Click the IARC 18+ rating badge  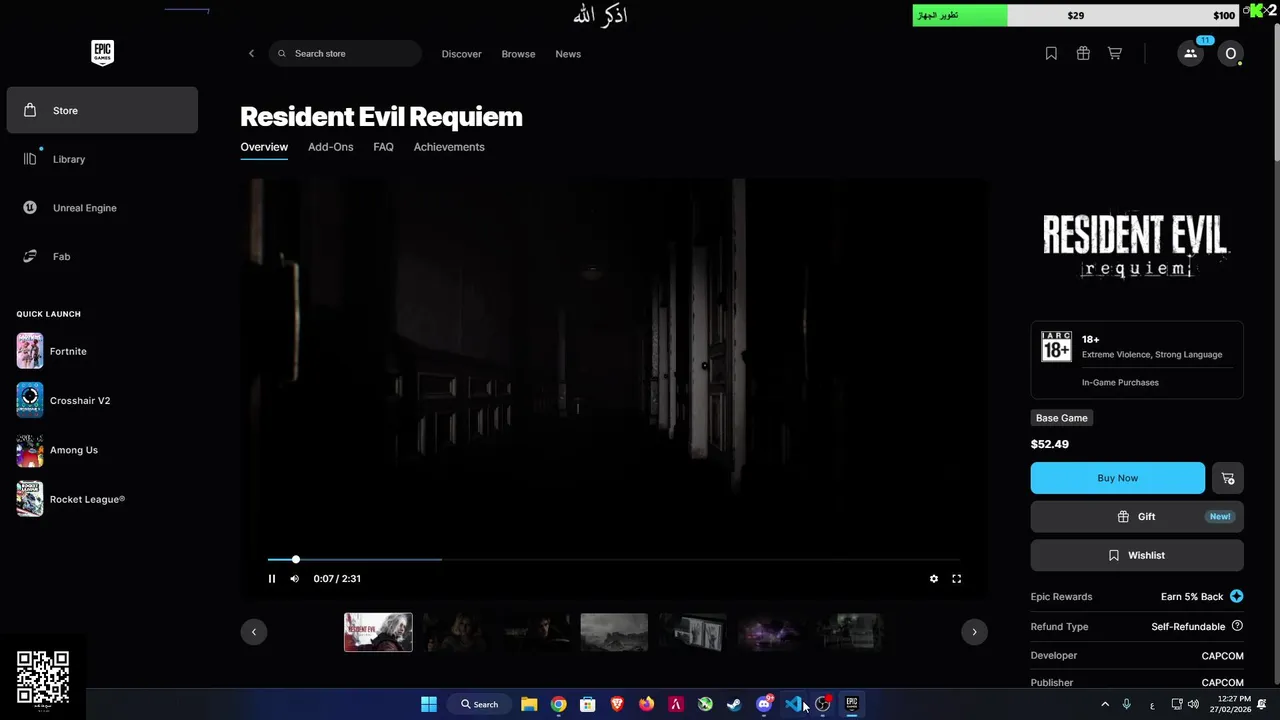(1056, 346)
